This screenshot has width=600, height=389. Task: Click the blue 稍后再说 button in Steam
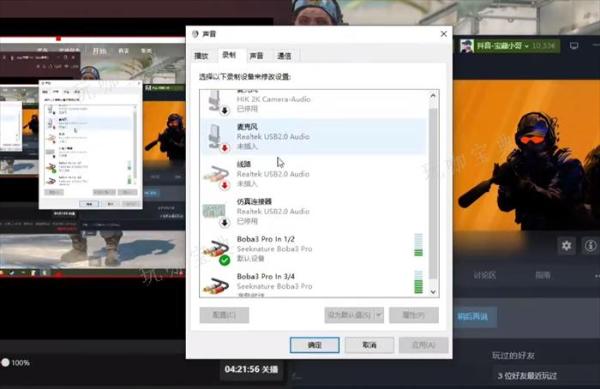(474, 317)
